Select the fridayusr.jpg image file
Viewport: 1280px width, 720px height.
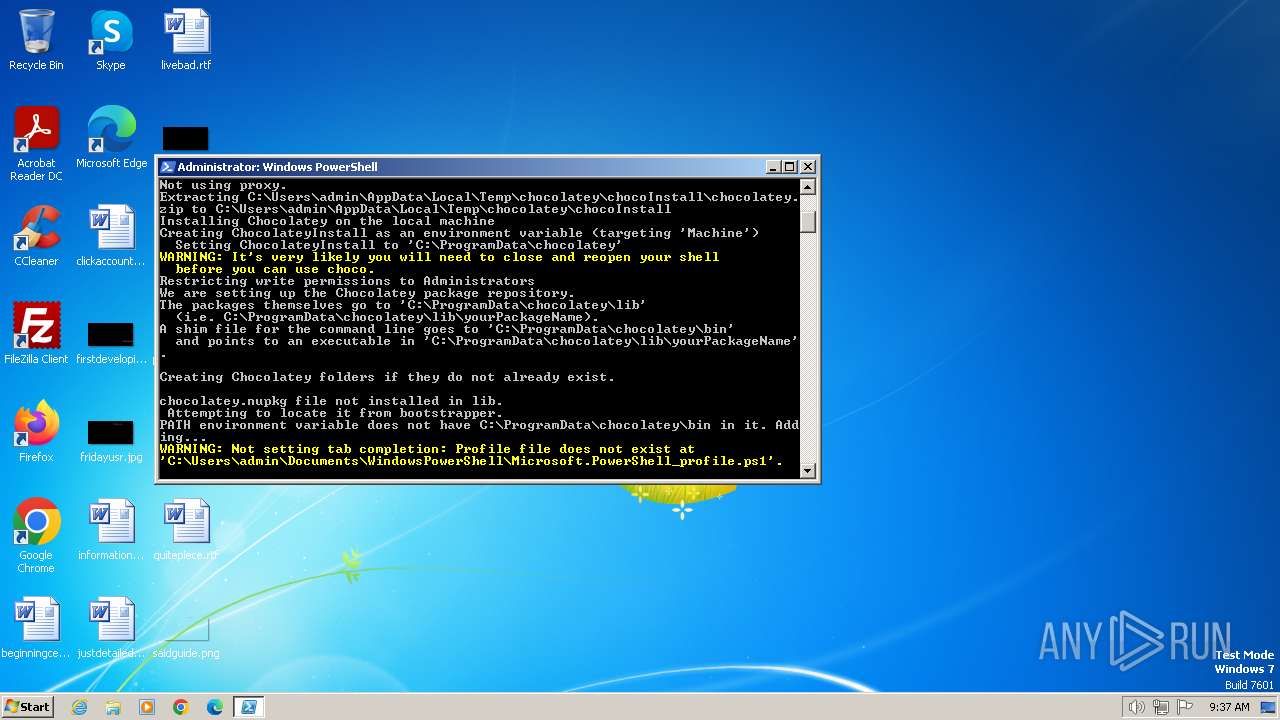(x=111, y=440)
